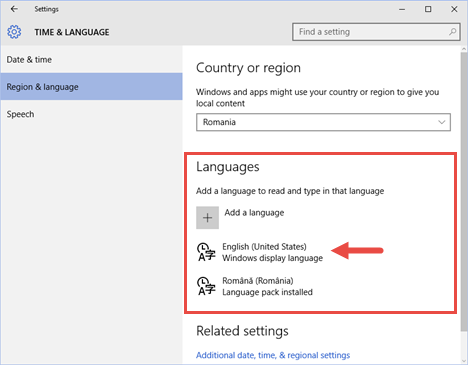Click the scrollbar down arrow
Screen dimensions: 468x365
(464, 361)
